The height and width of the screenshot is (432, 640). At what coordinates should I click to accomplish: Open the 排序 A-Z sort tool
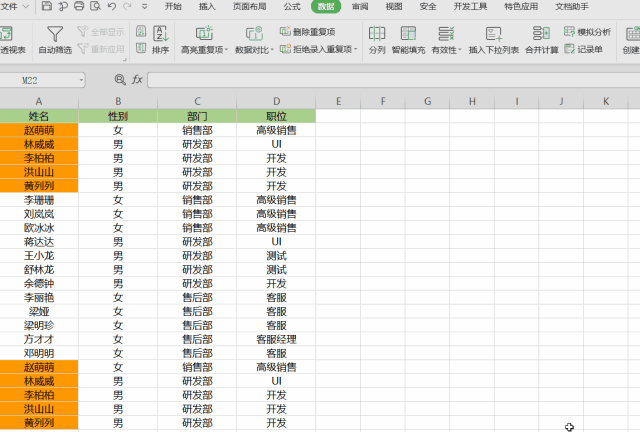pyautogui.click(x=160, y=40)
